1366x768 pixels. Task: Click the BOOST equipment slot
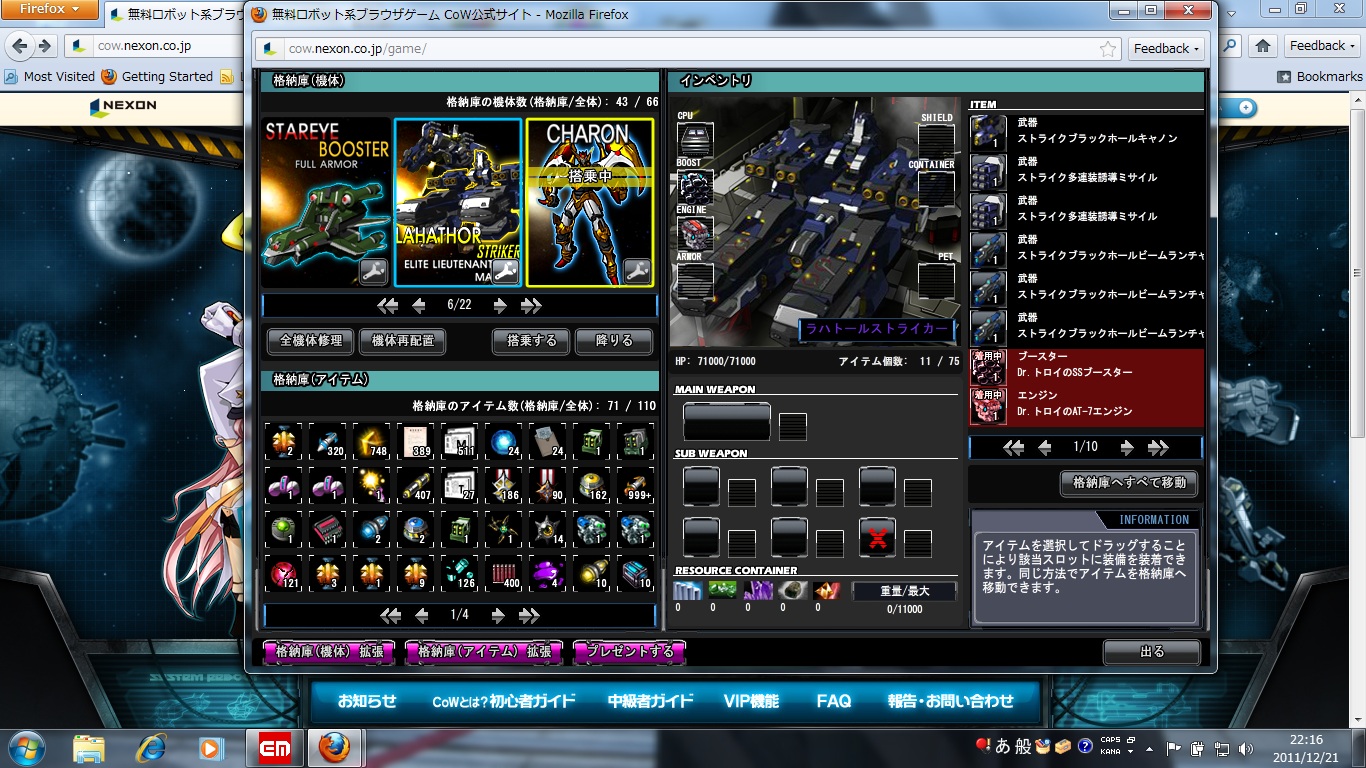[695, 186]
